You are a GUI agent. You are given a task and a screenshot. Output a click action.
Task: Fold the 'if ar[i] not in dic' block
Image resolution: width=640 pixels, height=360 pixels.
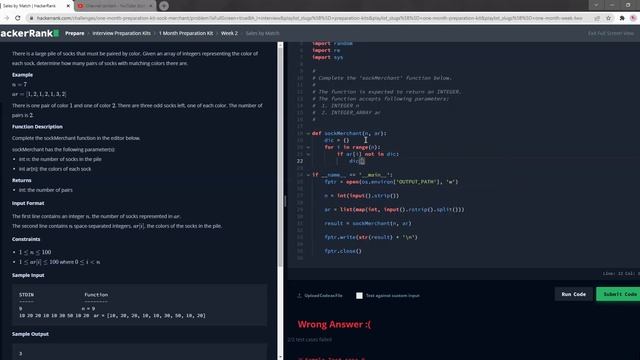(308, 154)
